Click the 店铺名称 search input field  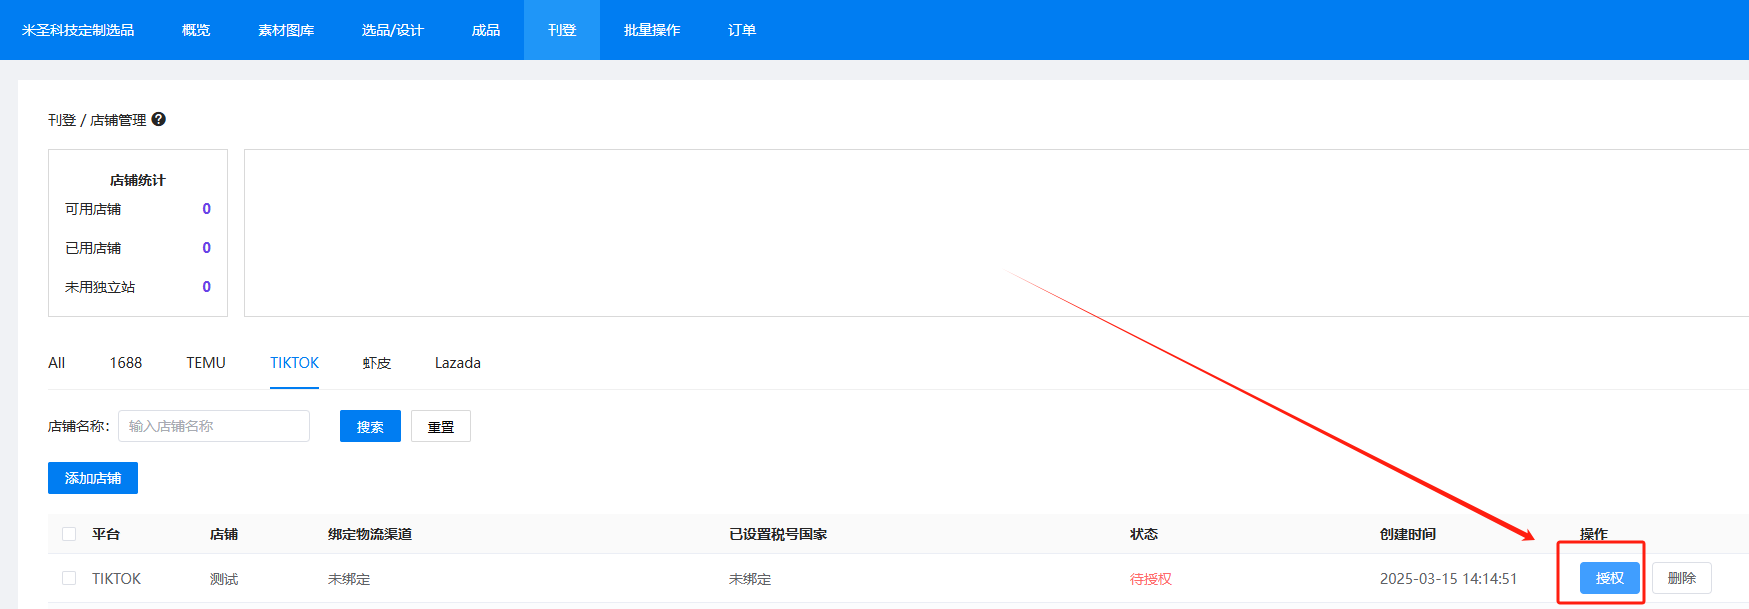tap(214, 426)
